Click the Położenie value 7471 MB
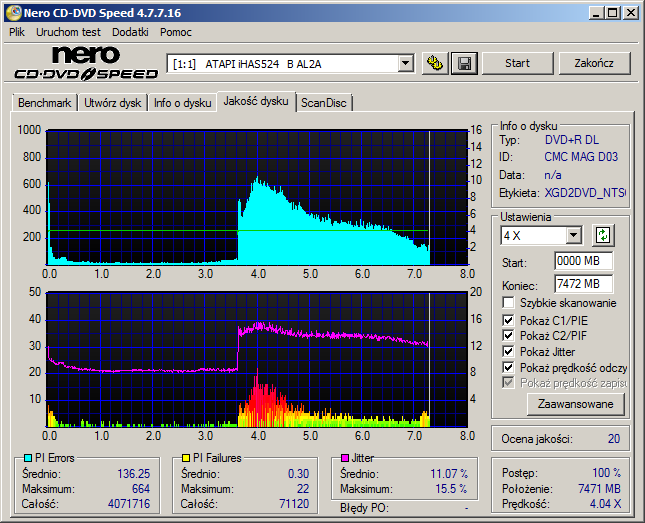The height and width of the screenshot is (523, 645). click(x=599, y=489)
